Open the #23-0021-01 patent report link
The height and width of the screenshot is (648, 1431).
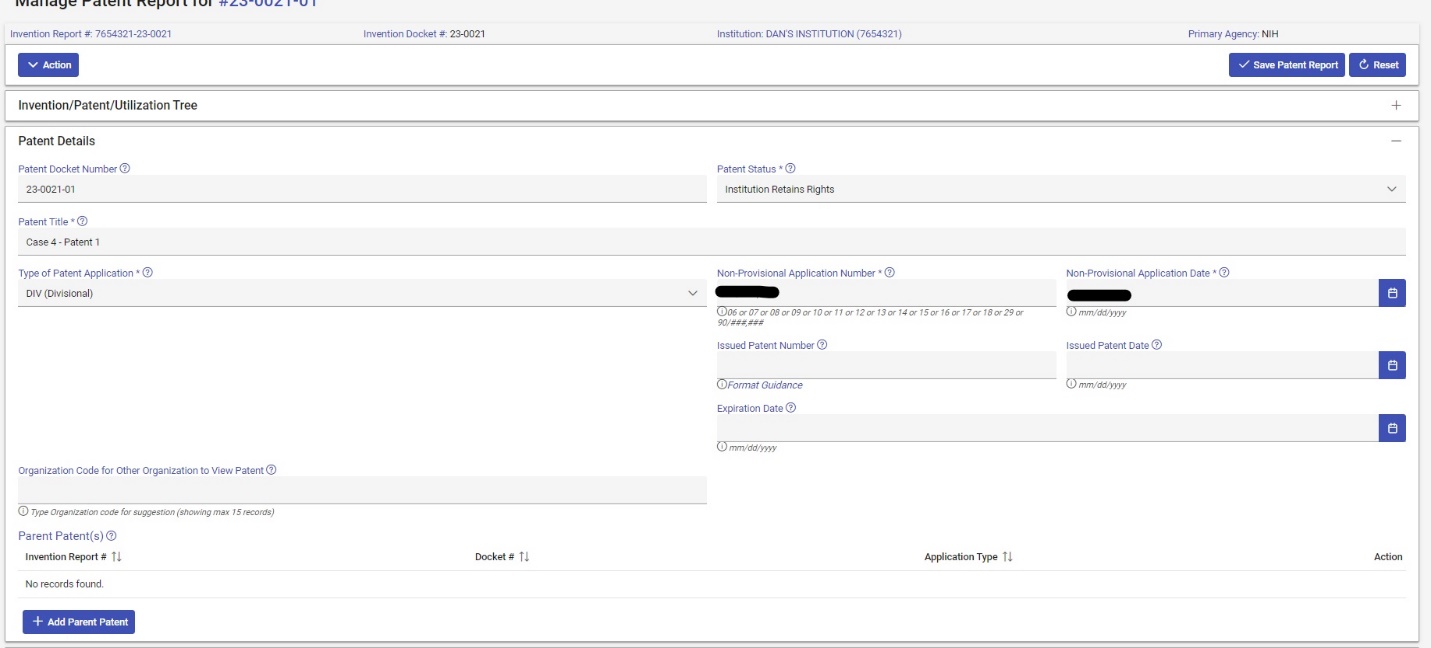tap(267, 3)
